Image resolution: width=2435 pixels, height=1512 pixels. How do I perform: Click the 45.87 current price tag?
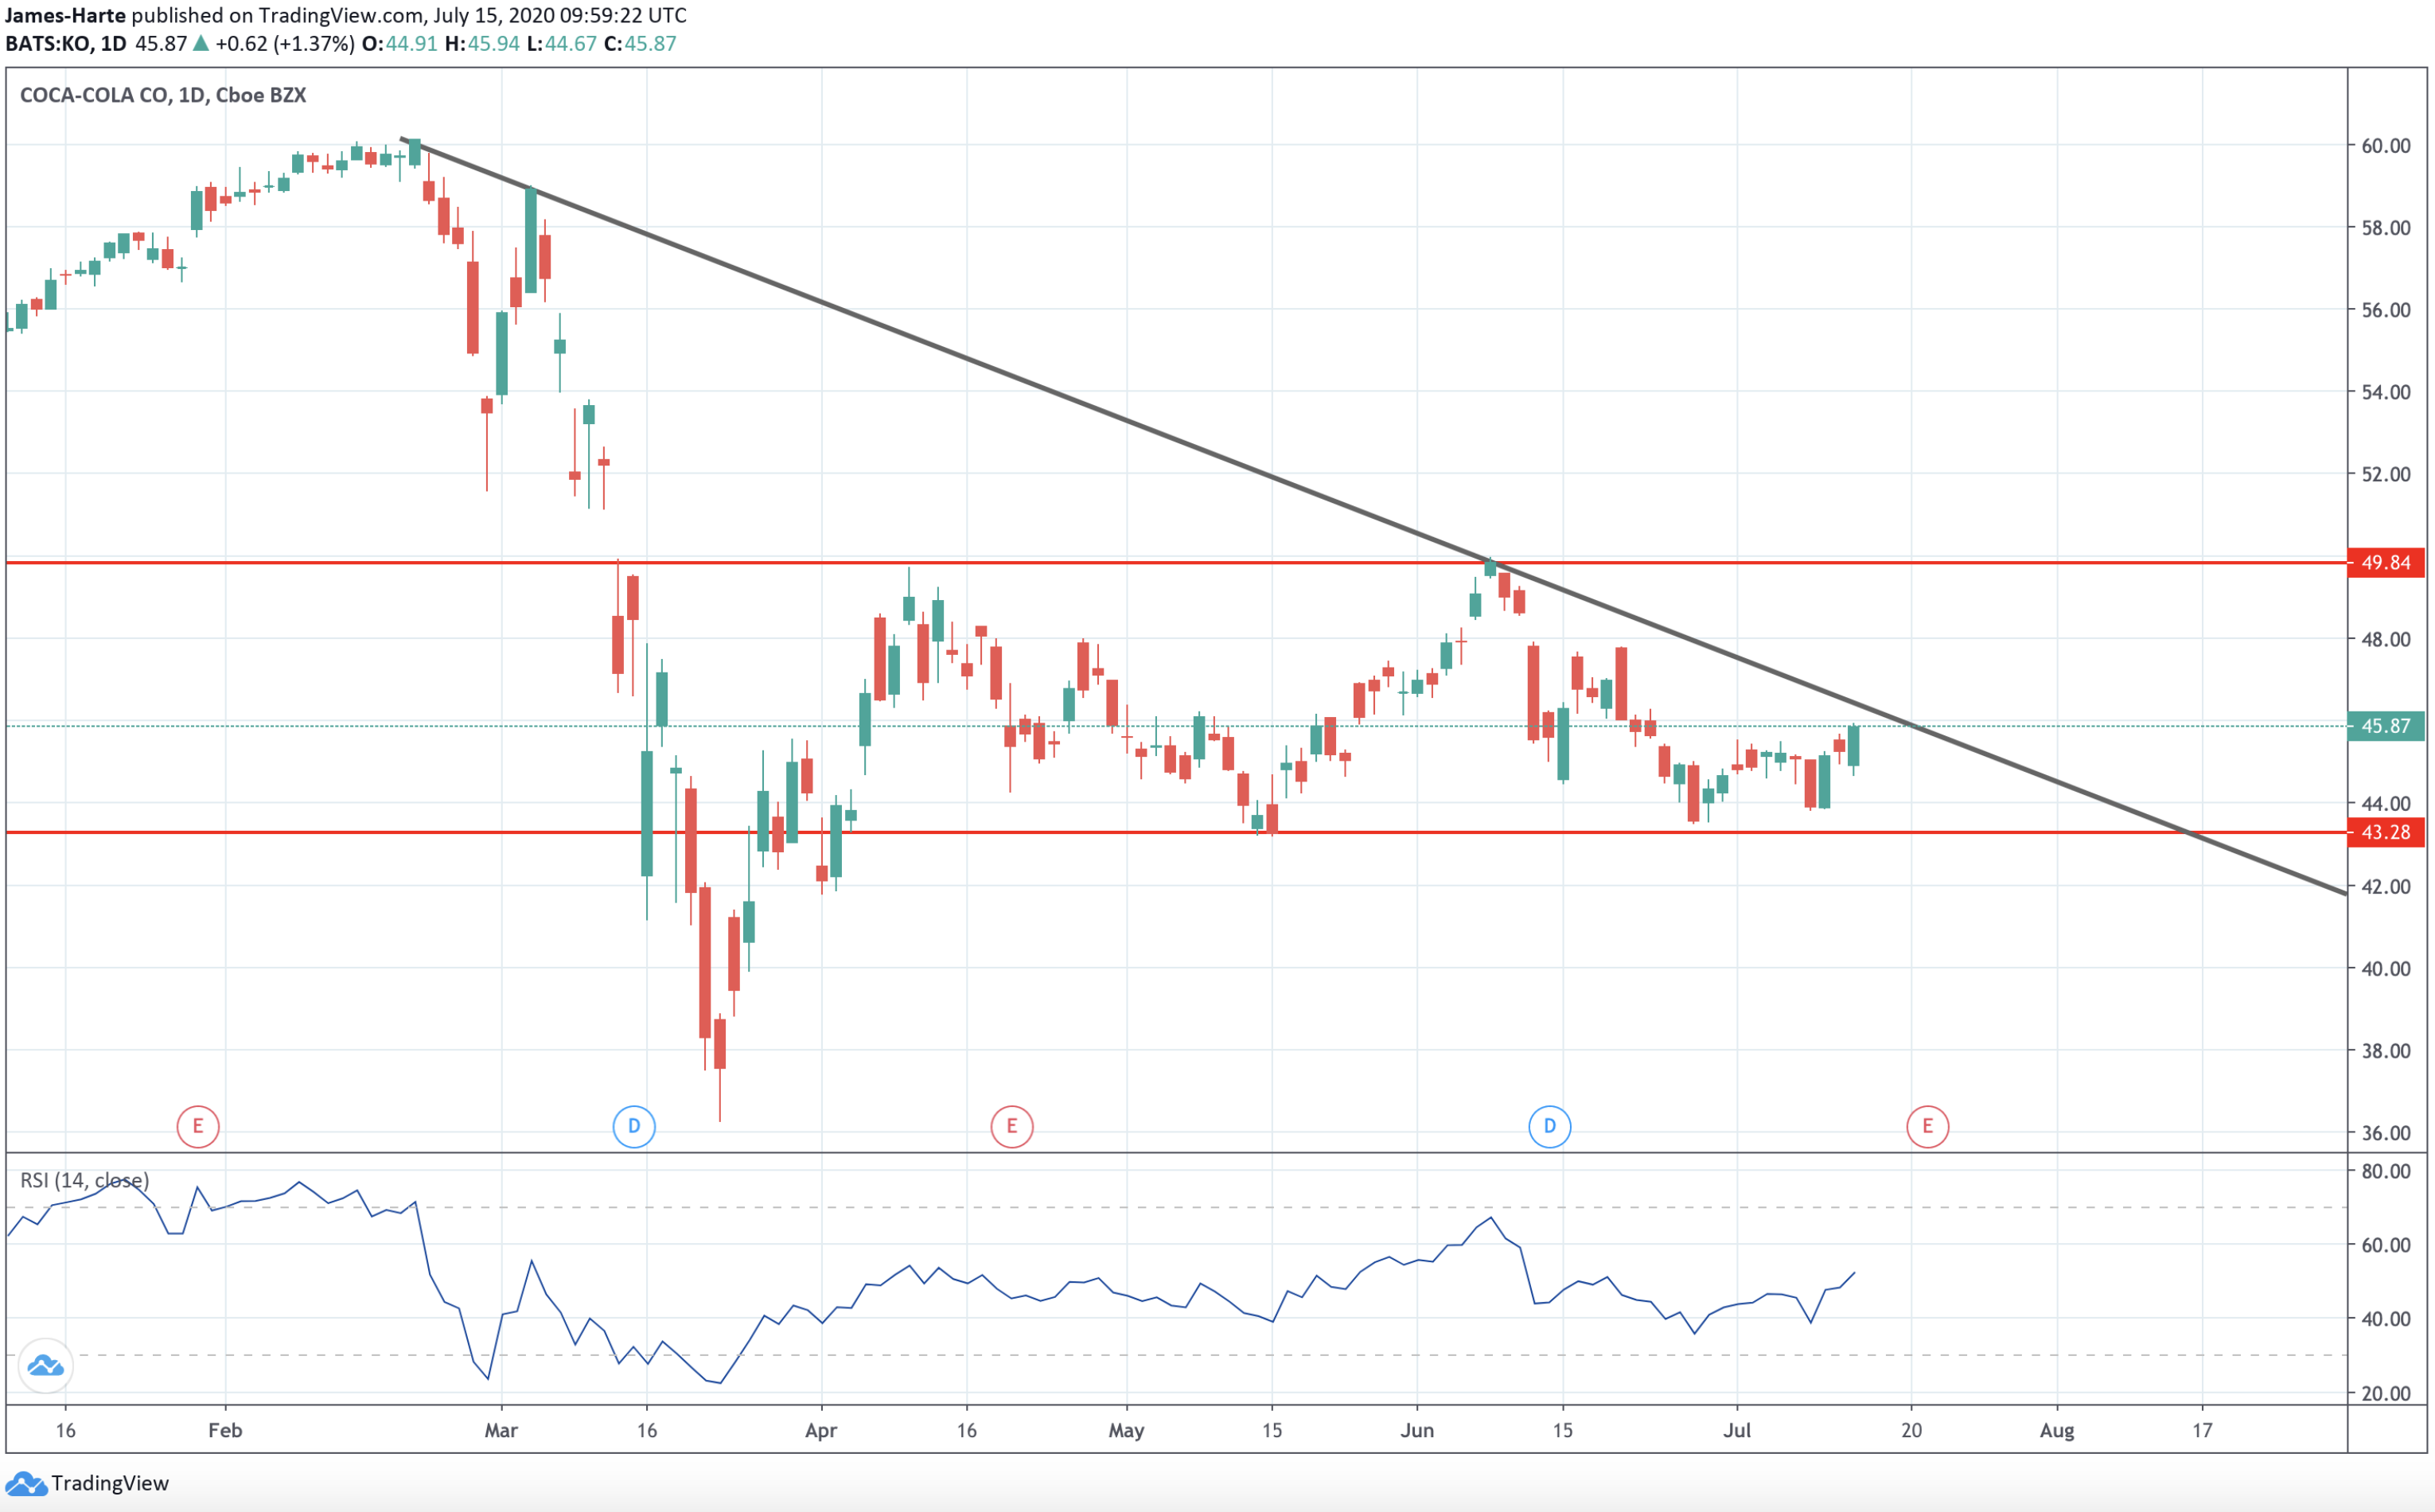(2391, 727)
